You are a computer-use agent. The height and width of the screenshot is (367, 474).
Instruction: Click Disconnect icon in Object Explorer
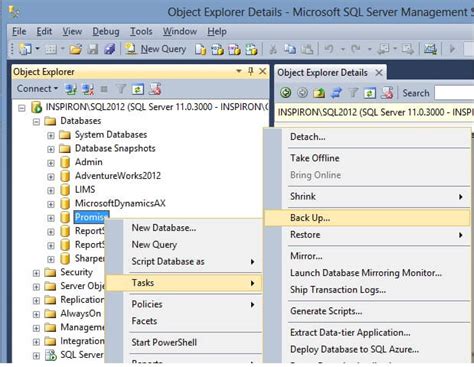pos(88,89)
